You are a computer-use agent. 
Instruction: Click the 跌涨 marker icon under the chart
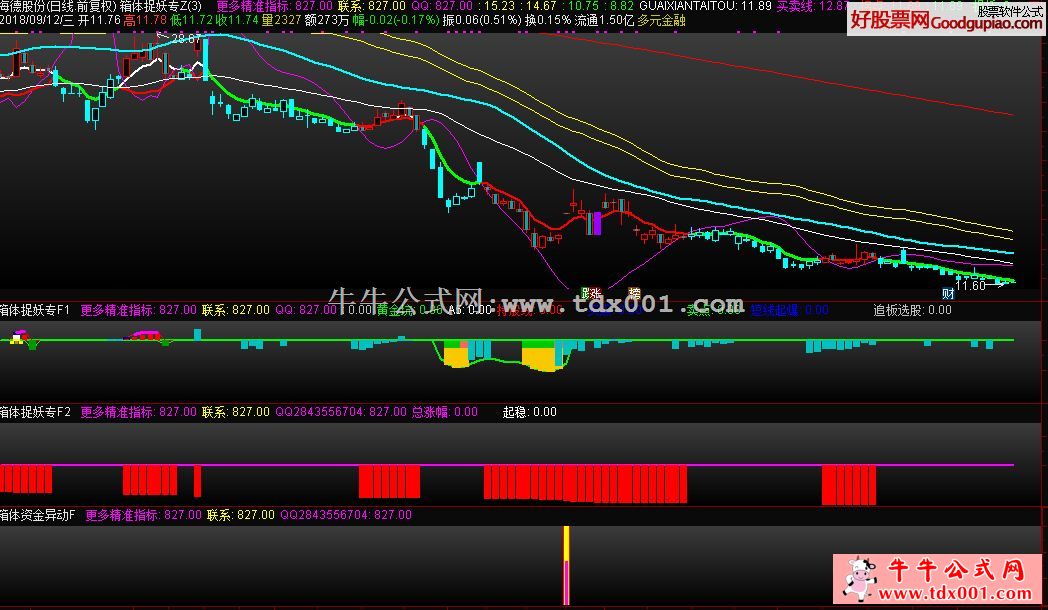(591, 293)
